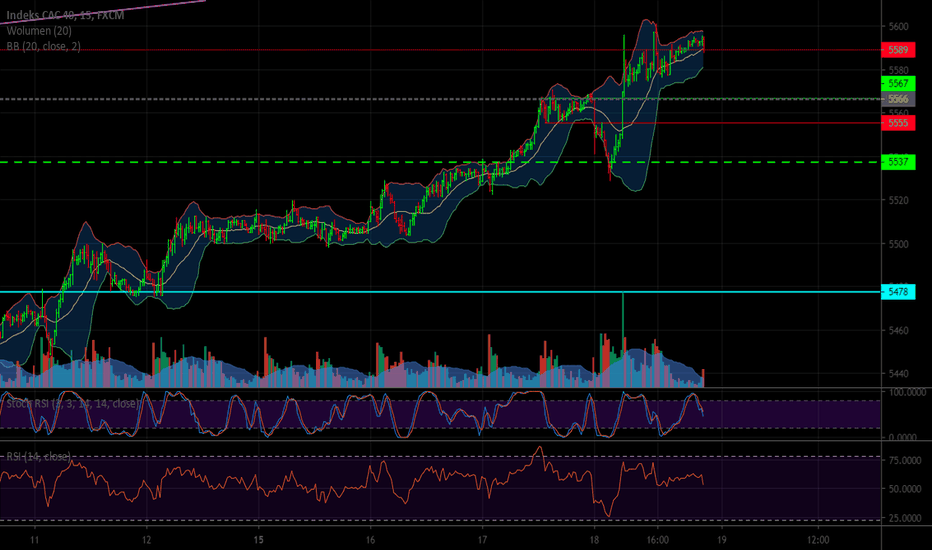
Task: Click the Stoch RSI indicator label
Action: pos(73,404)
